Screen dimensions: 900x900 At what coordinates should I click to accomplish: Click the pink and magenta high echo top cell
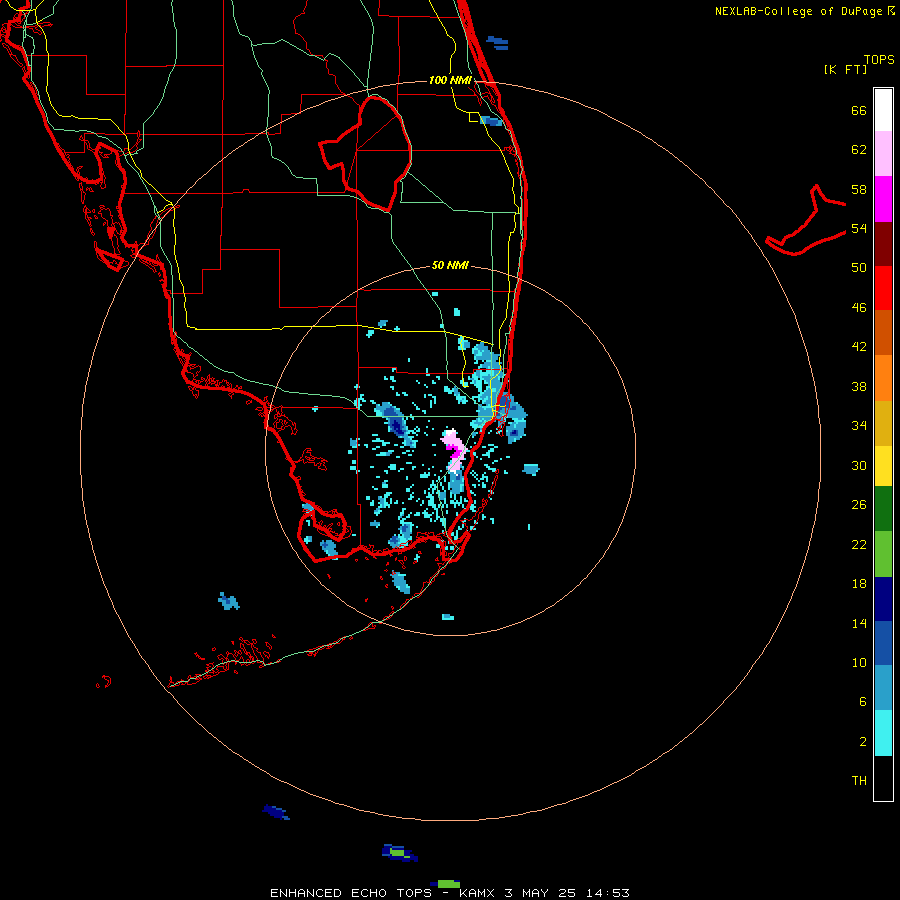coord(453,450)
